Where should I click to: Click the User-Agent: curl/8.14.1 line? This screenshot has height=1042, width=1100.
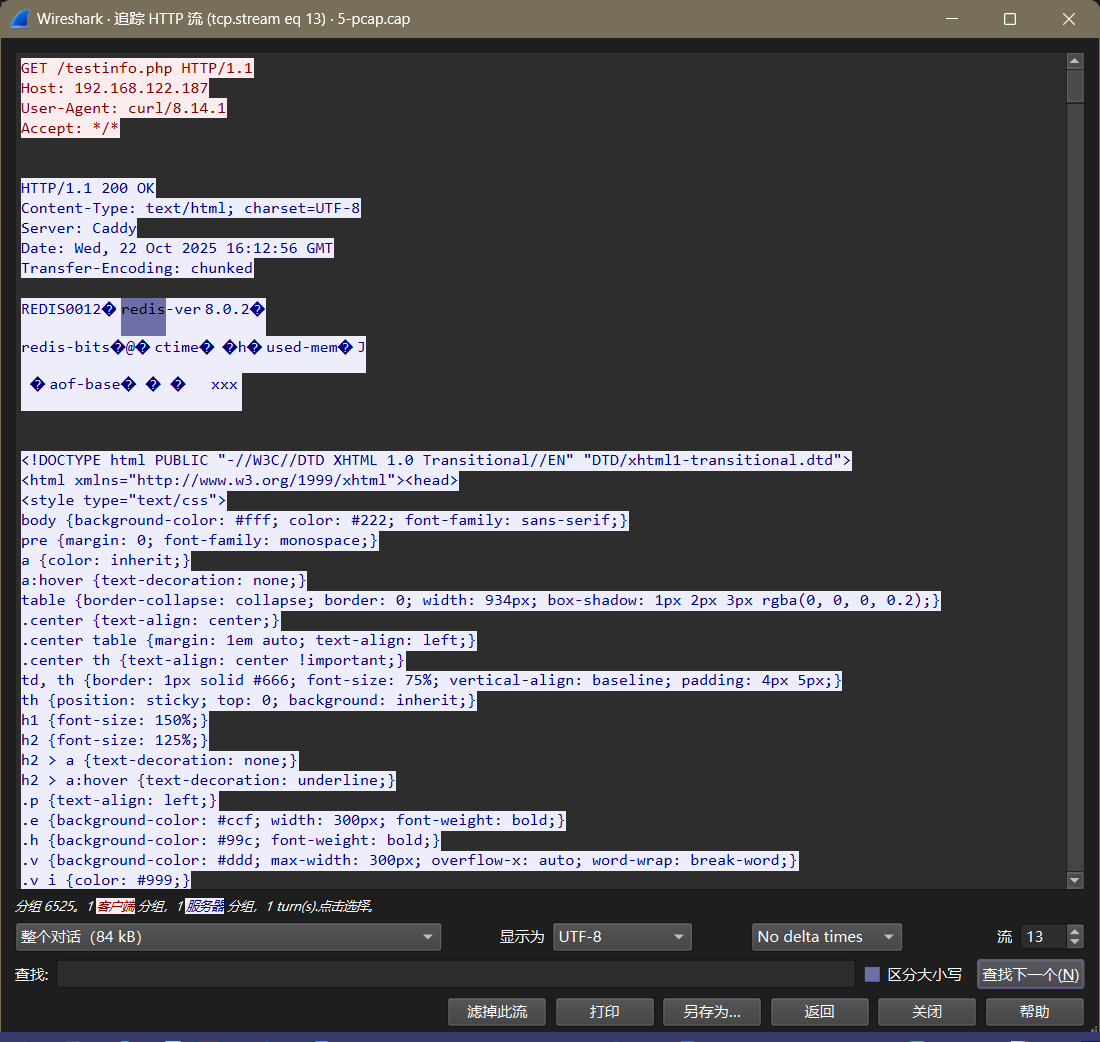[123, 108]
